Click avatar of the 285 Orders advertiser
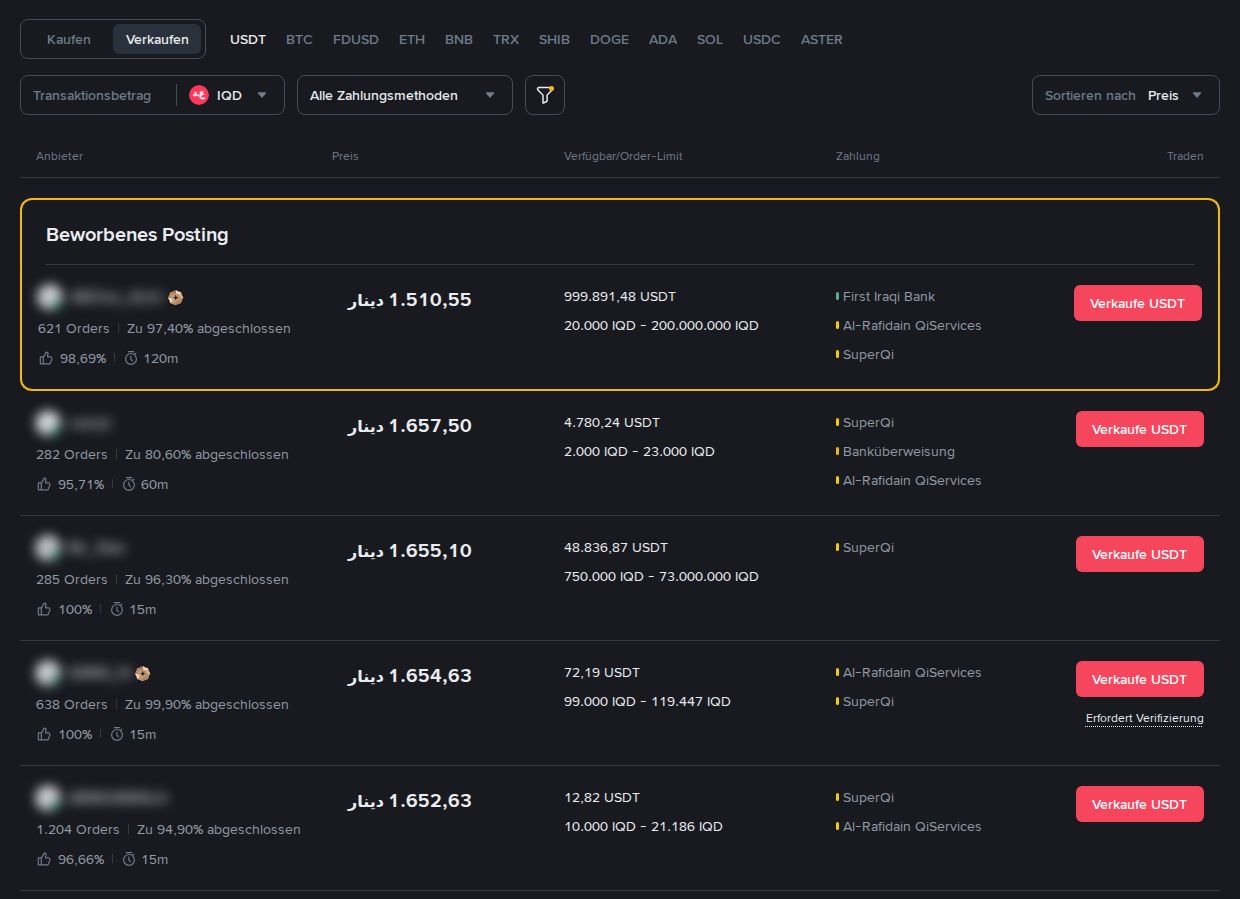Image resolution: width=1240 pixels, height=899 pixels. 48,547
